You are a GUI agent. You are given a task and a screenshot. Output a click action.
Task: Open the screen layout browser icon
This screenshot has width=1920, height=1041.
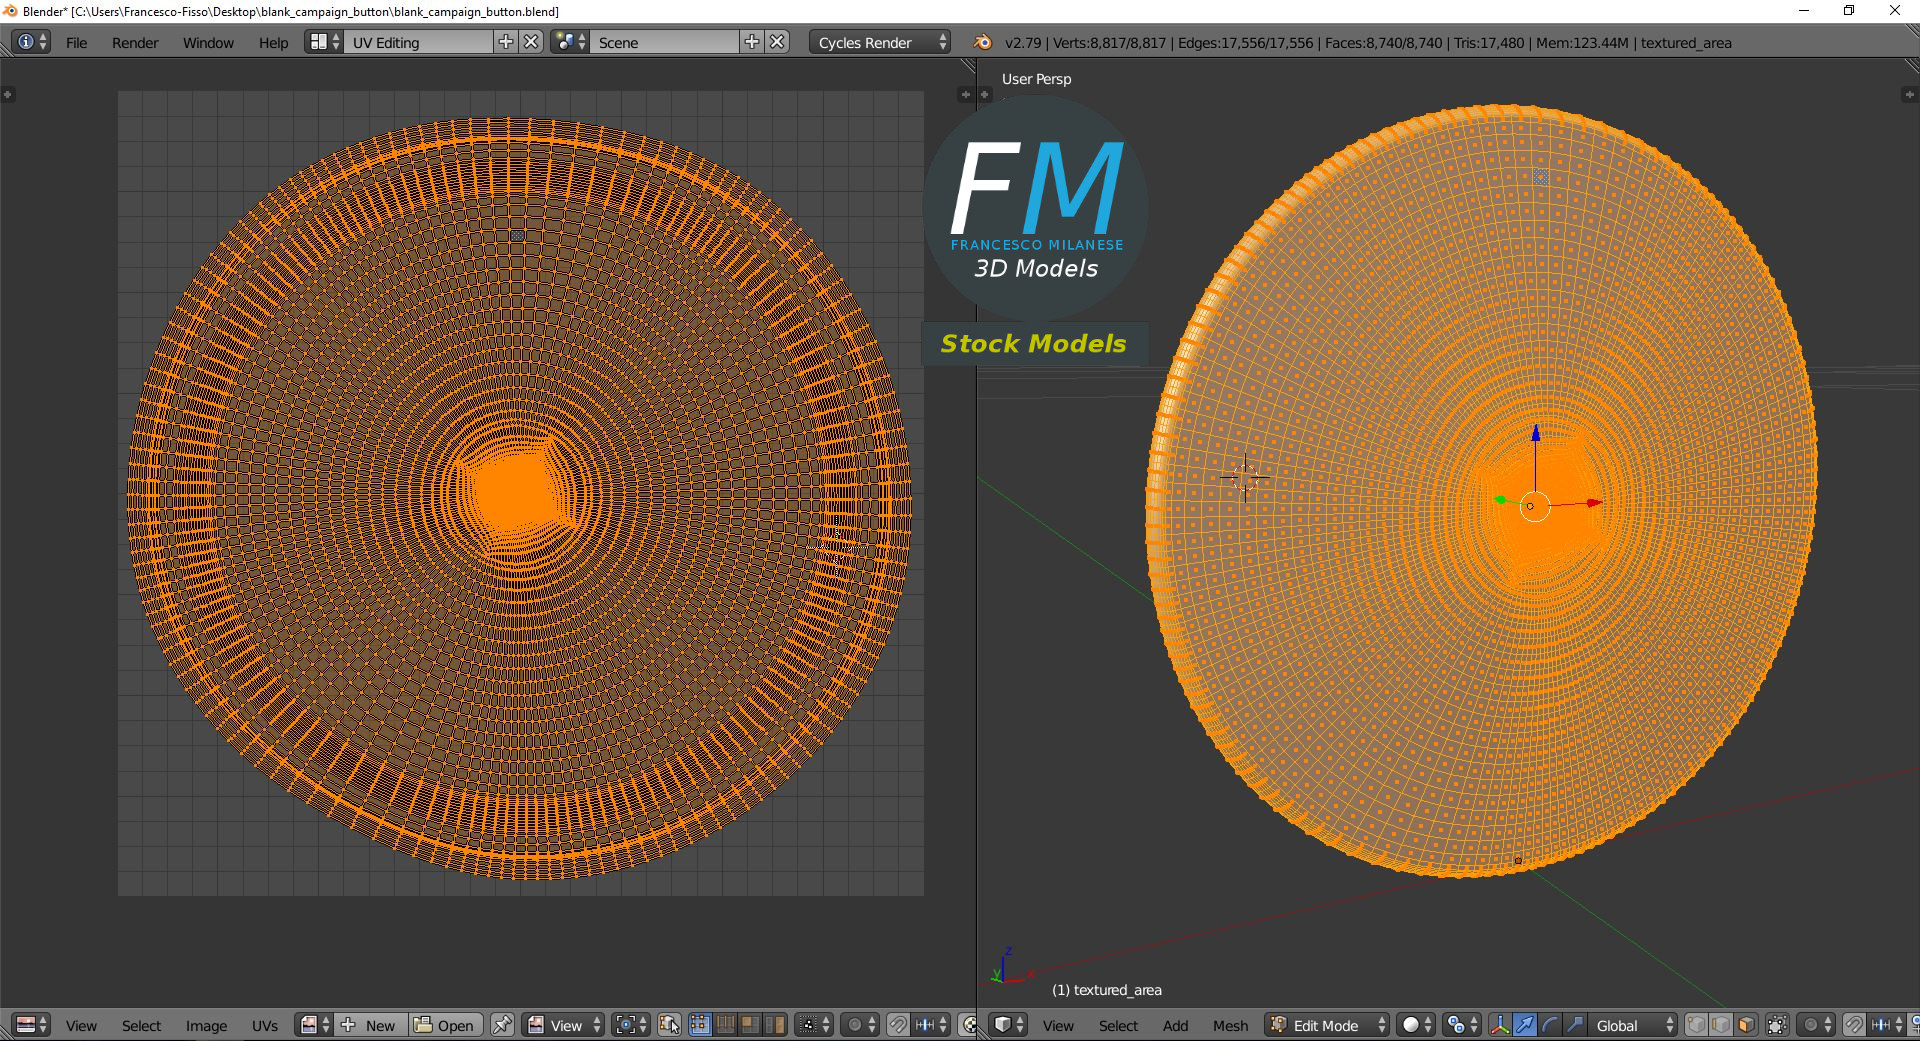coord(324,42)
